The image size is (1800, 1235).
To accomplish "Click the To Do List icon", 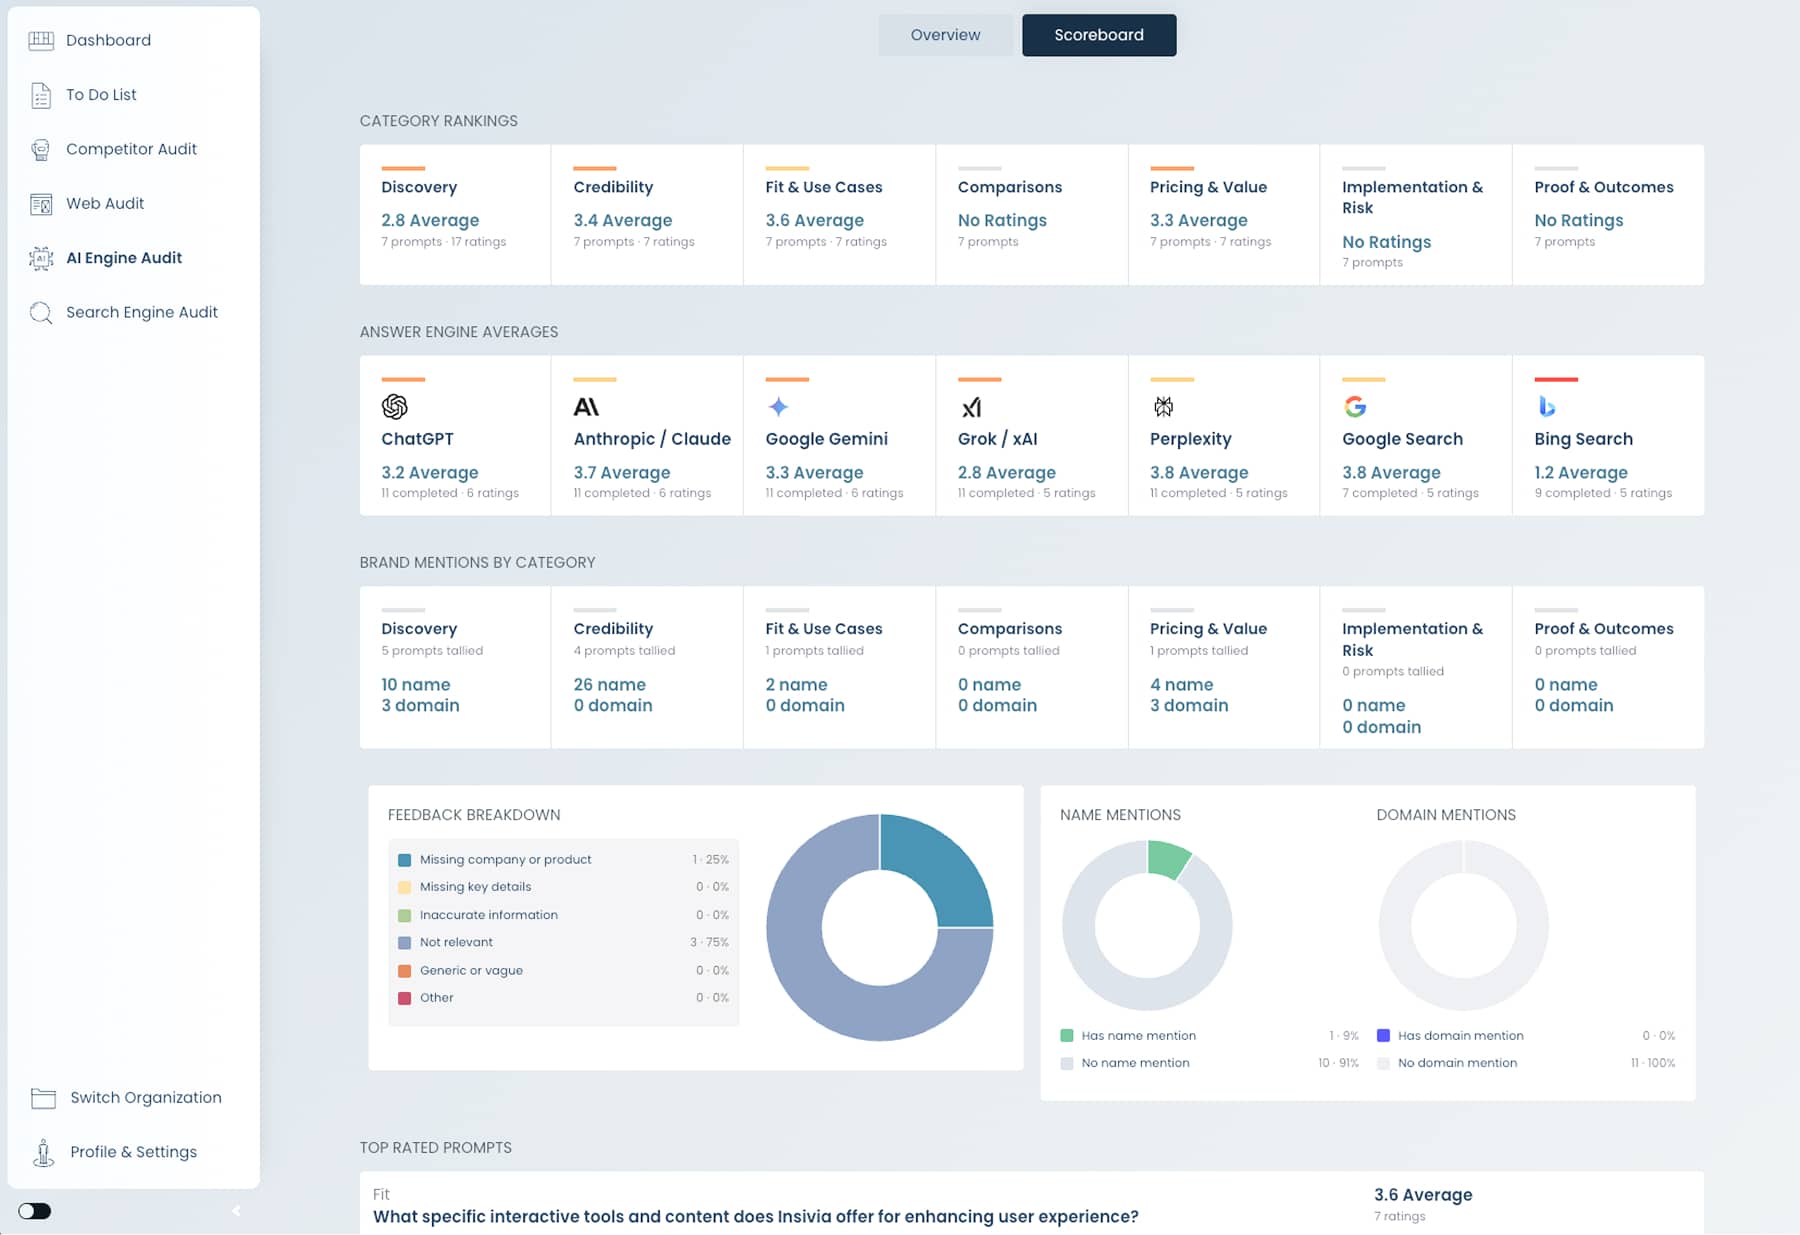I will 41,95.
